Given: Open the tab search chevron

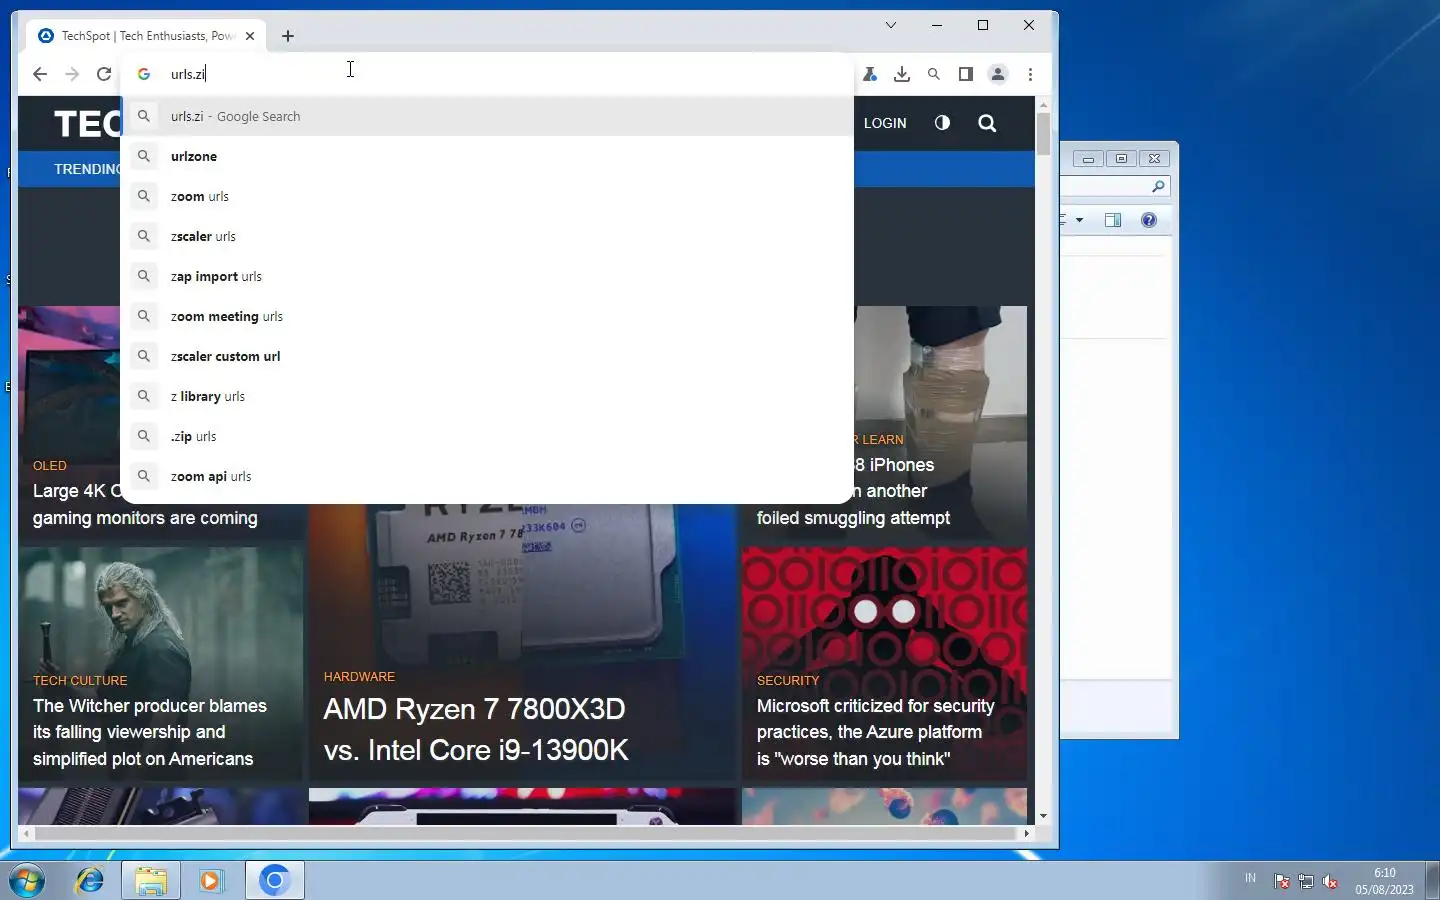Looking at the screenshot, I should click(891, 25).
